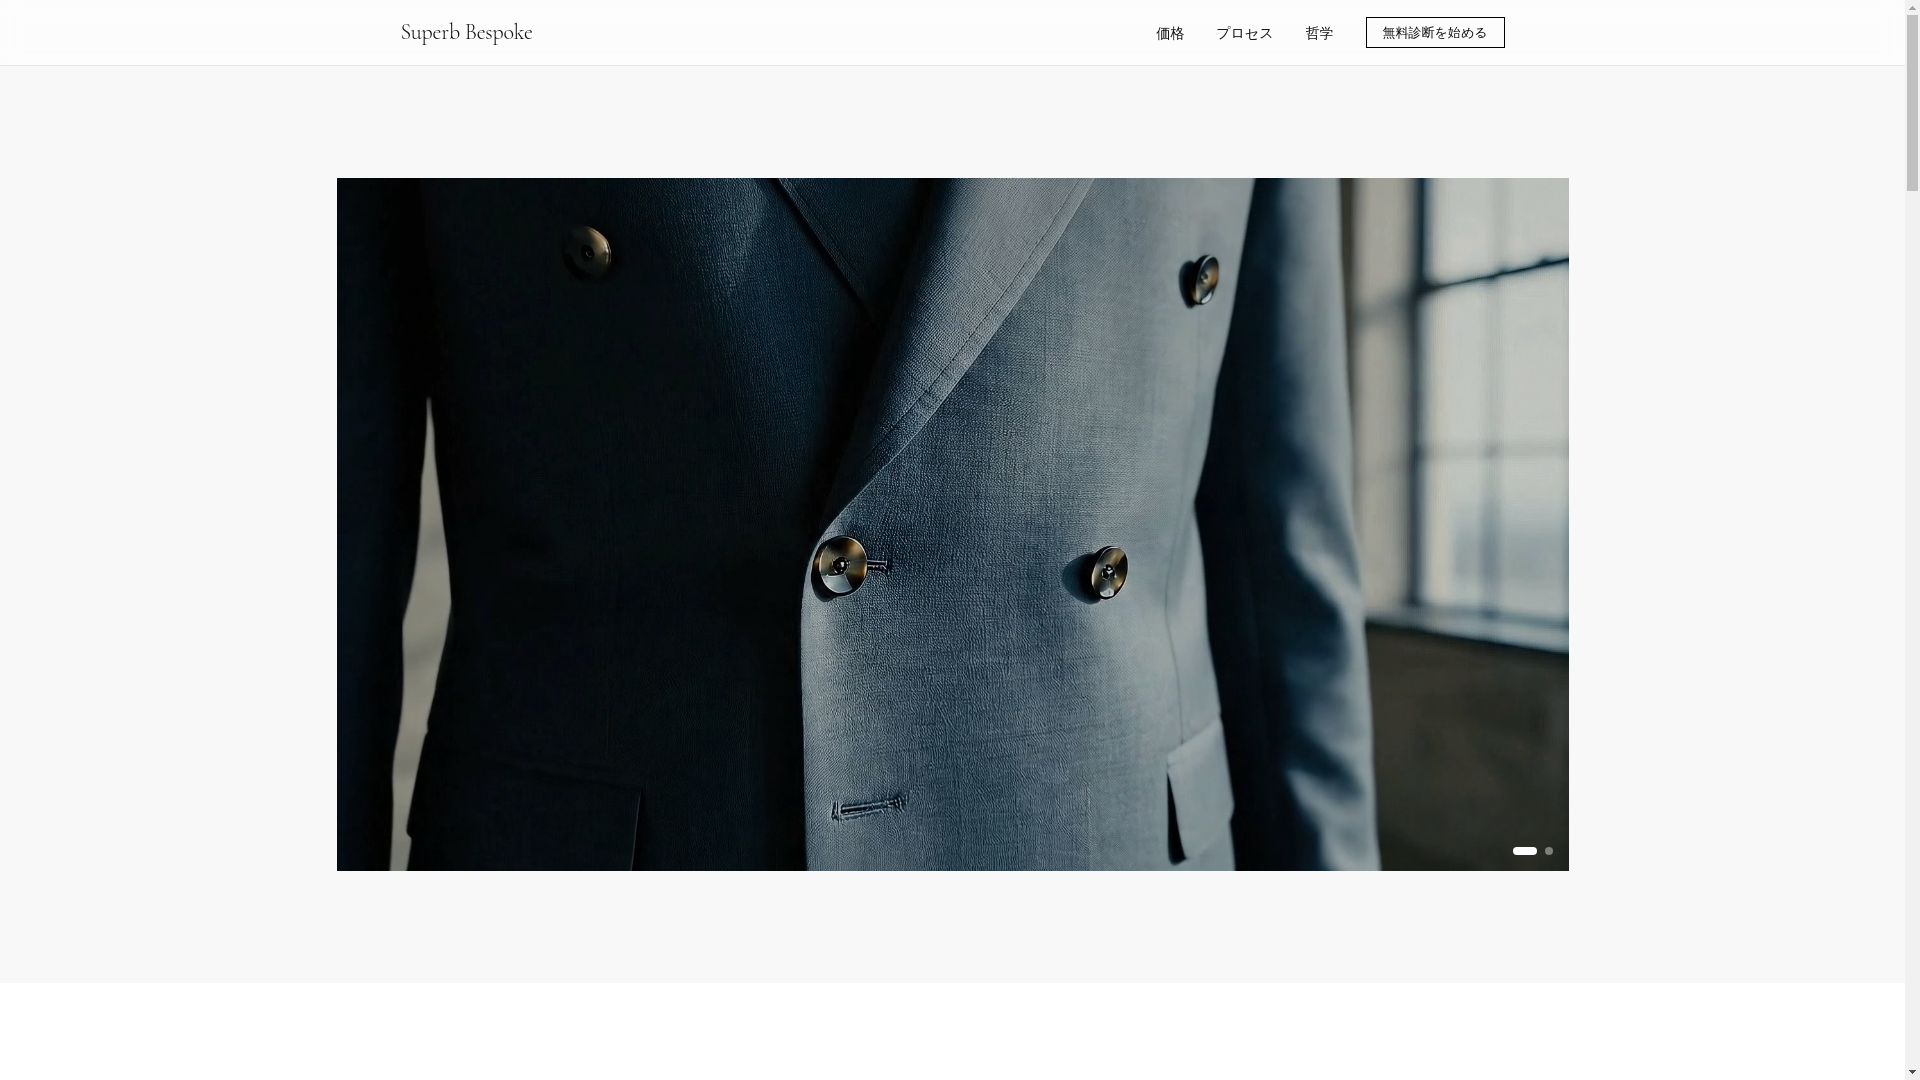This screenshot has width=1920, height=1080.
Task: Click the scrollbar up arrow
Action: pyautogui.click(x=1912, y=6)
